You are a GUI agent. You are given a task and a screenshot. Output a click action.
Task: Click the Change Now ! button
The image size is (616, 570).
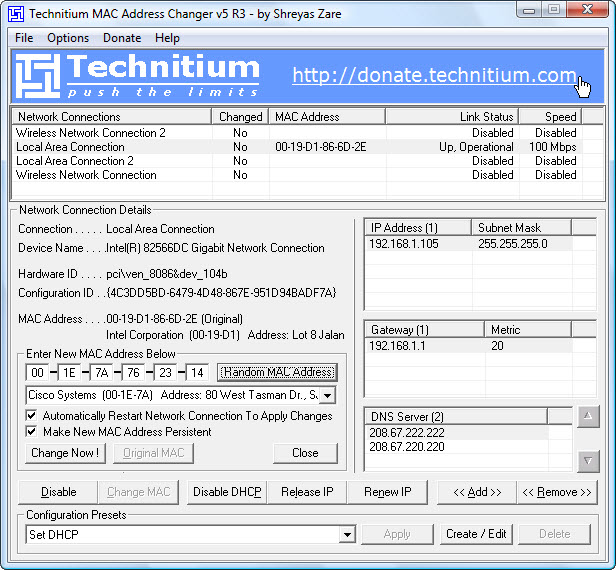[x=65, y=453]
